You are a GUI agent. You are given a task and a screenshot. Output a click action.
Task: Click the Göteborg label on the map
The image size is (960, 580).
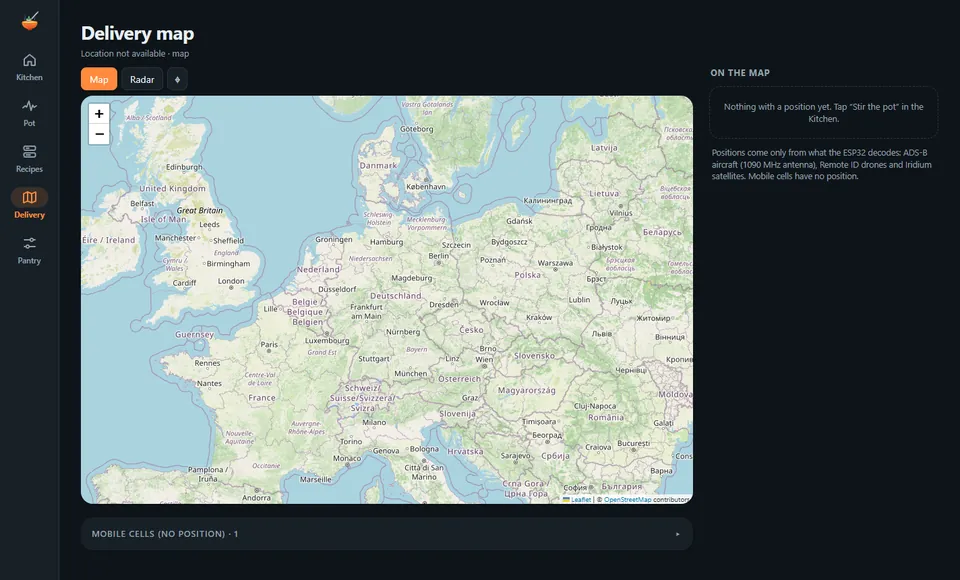click(416, 129)
